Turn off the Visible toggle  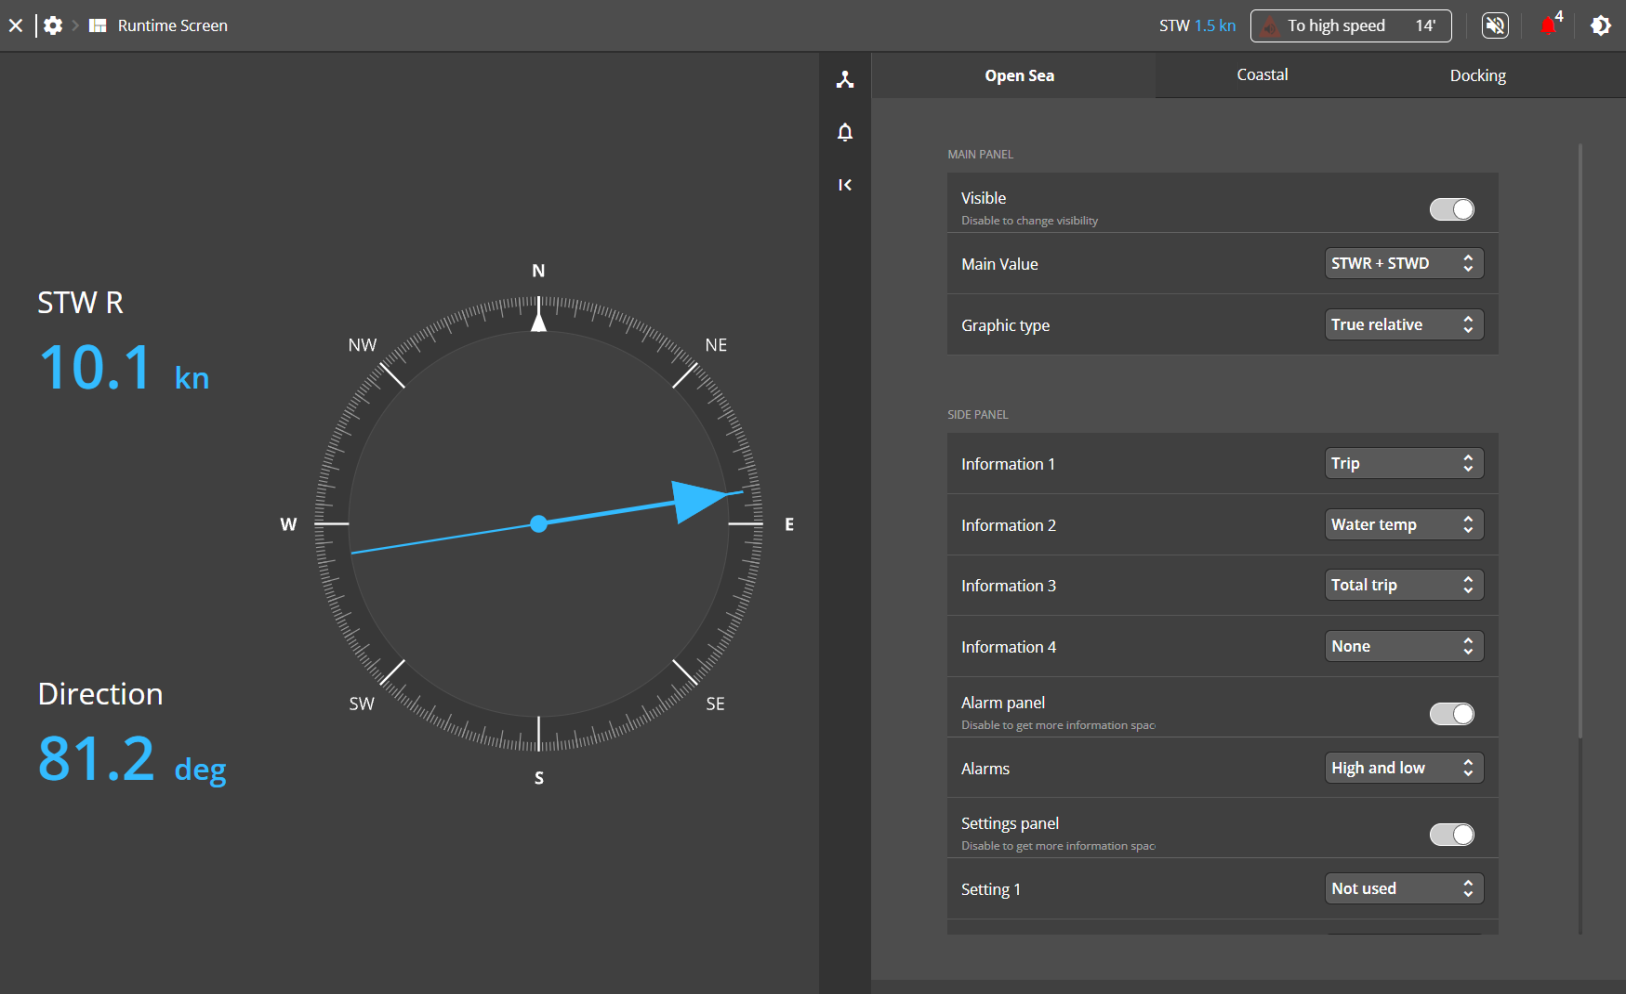(1452, 209)
